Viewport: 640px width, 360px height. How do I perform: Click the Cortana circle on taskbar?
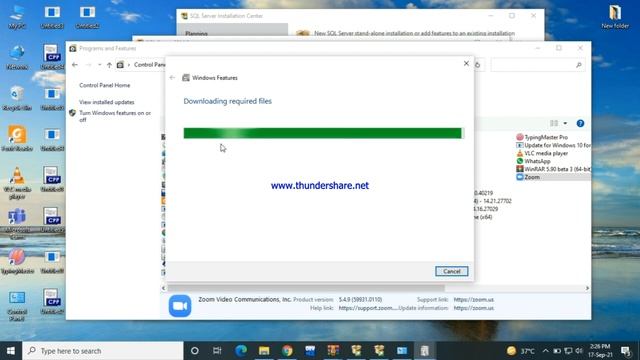click(x=195, y=351)
